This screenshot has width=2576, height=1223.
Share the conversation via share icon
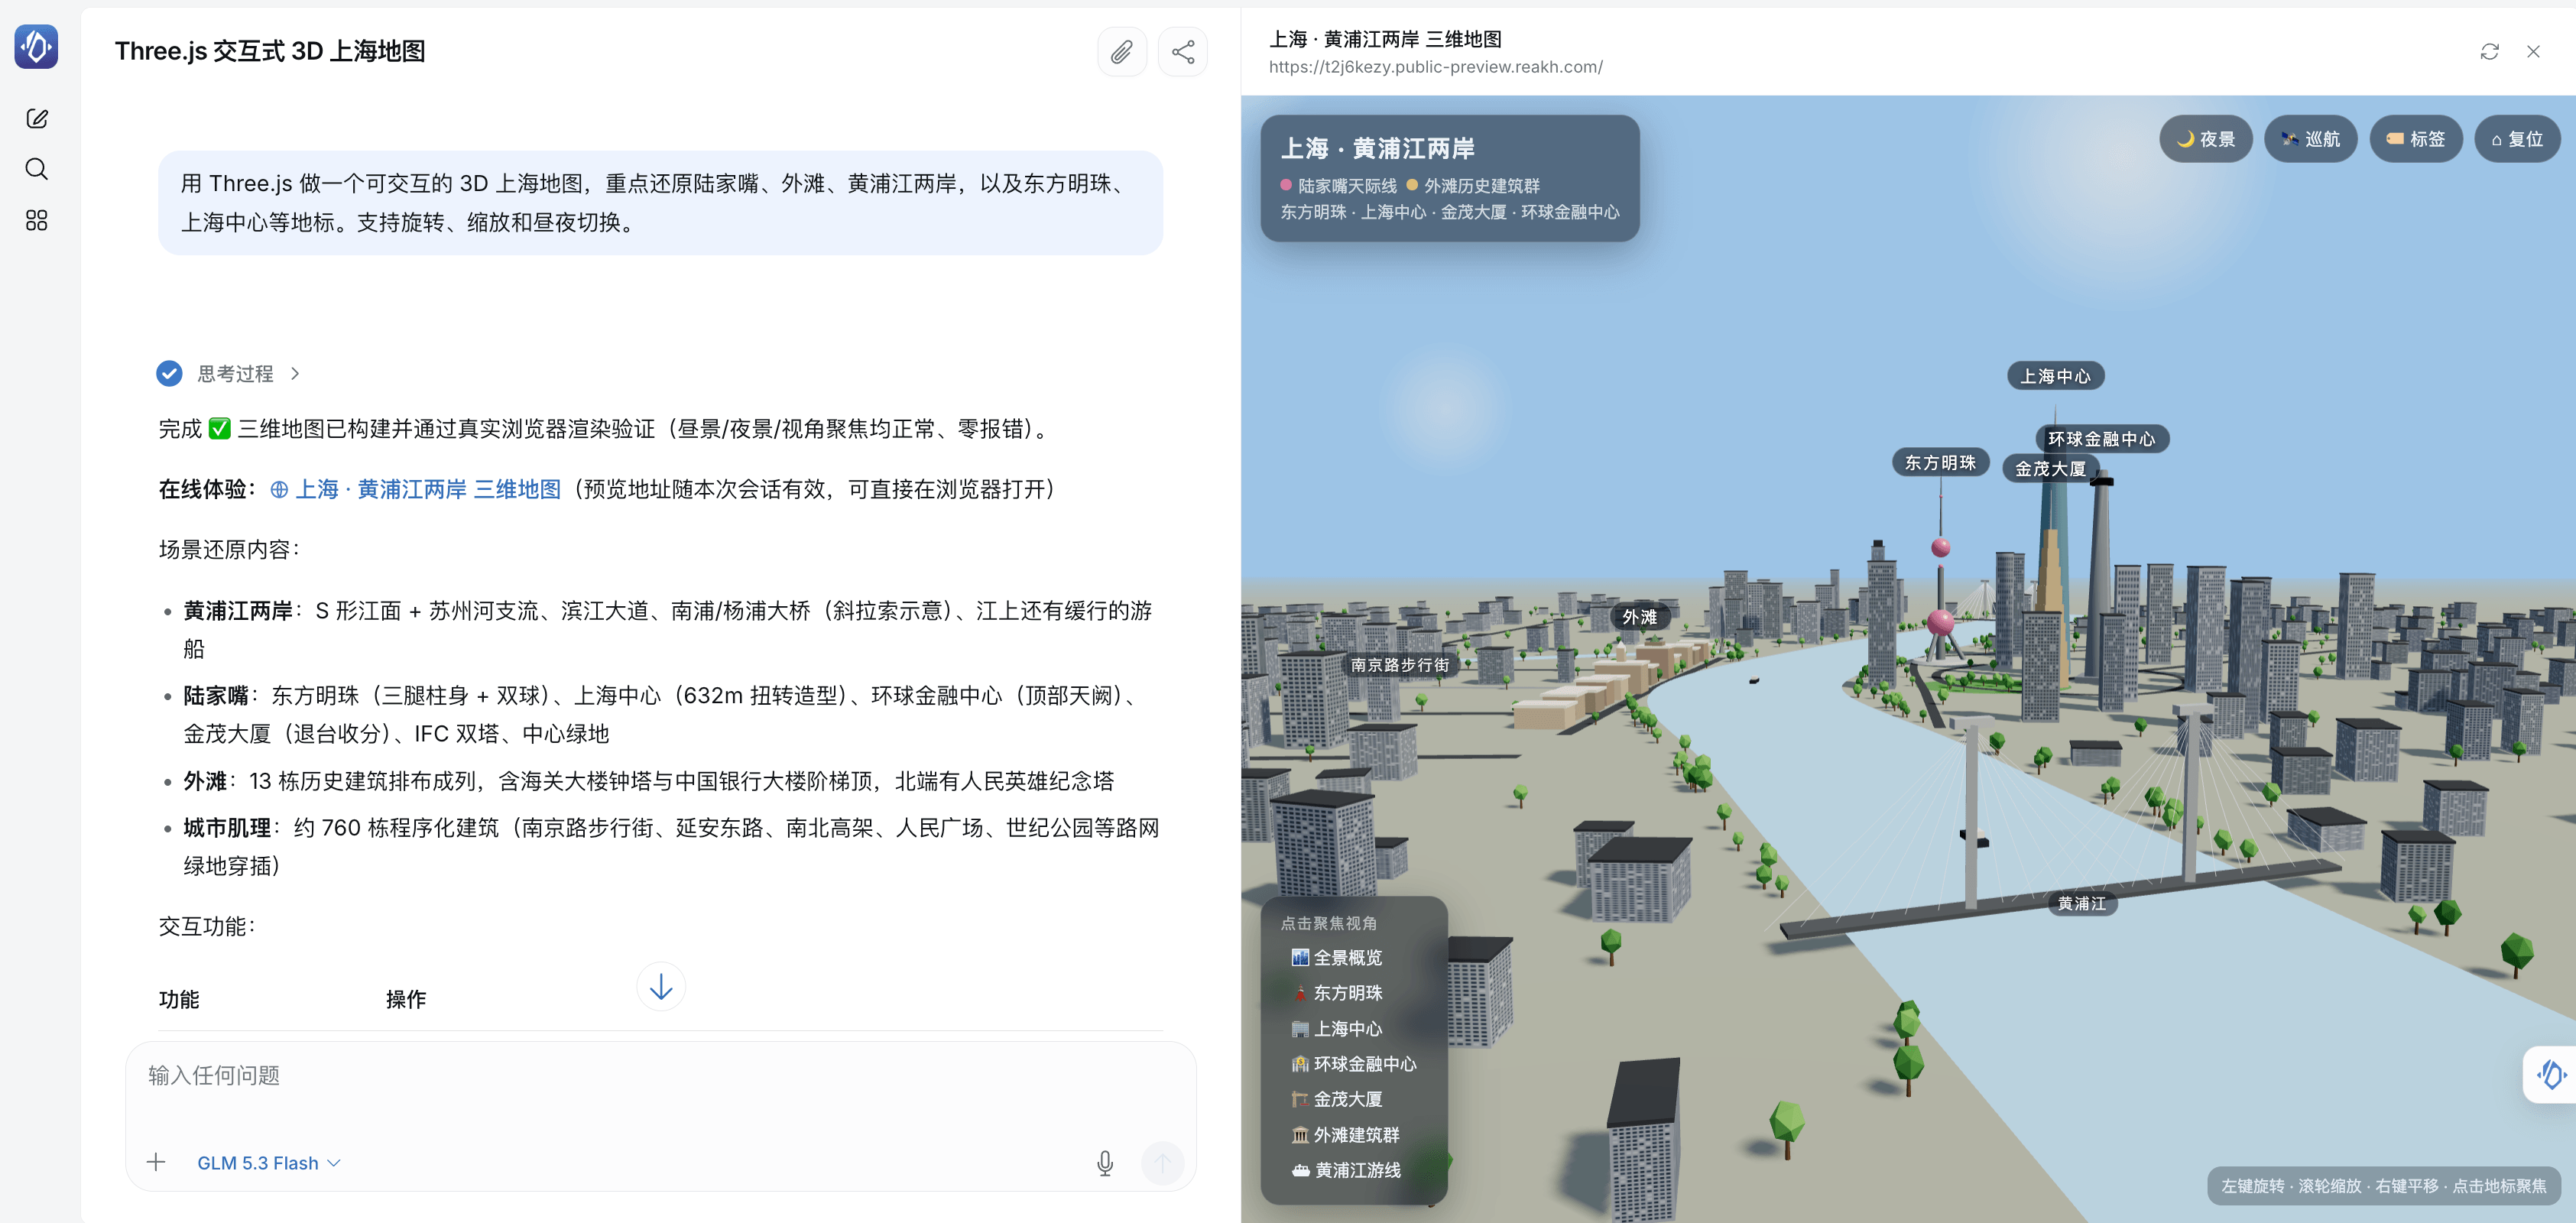1183,52
